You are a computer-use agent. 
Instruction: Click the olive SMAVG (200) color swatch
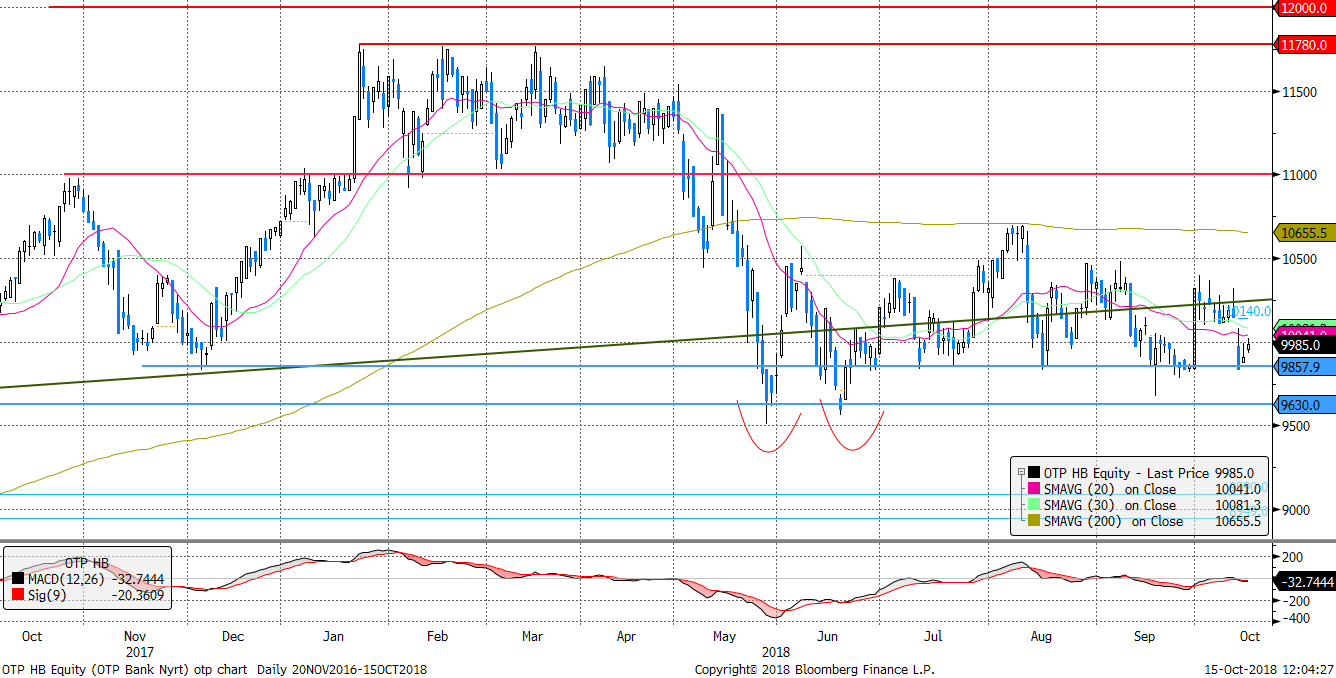1034,521
